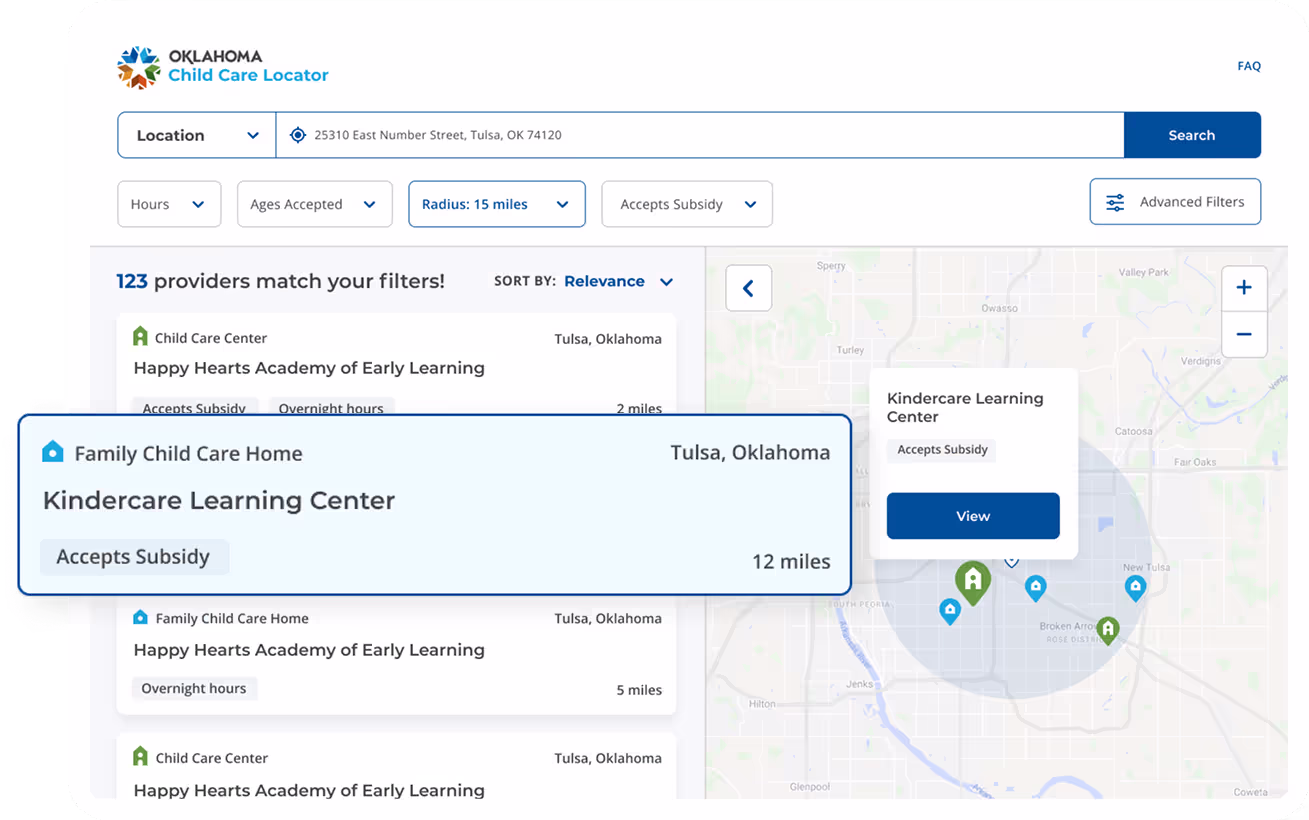The width and height of the screenshot is (1309, 820).
Task: Open the Hours filter dropdown
Action: 169,204
